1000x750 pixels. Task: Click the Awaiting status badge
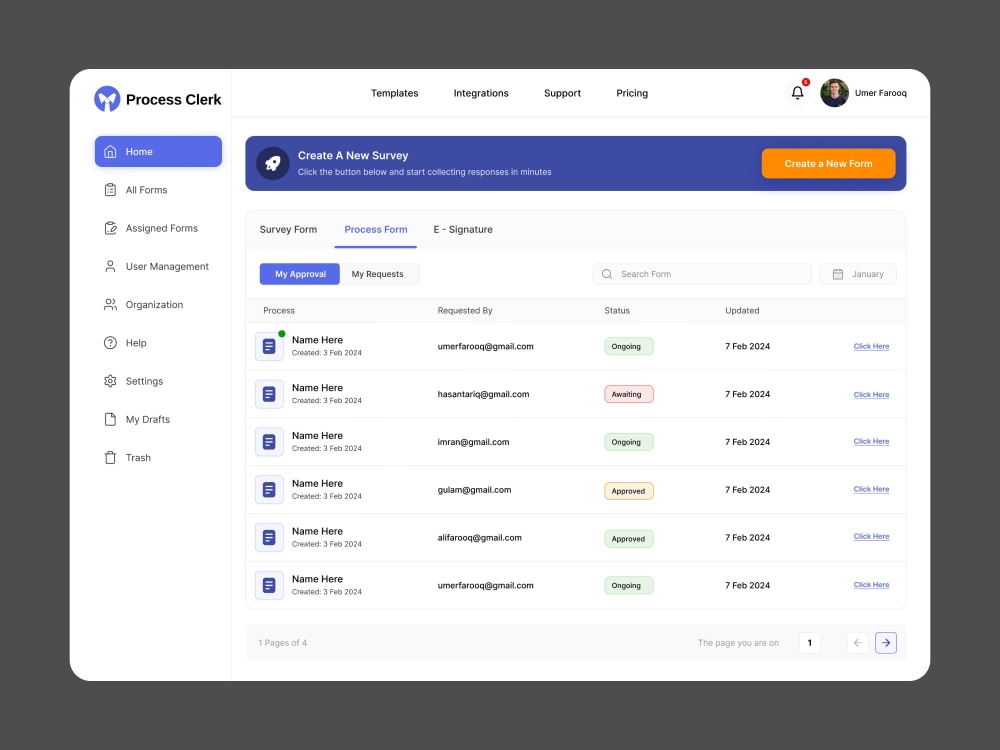pos(629,394)
